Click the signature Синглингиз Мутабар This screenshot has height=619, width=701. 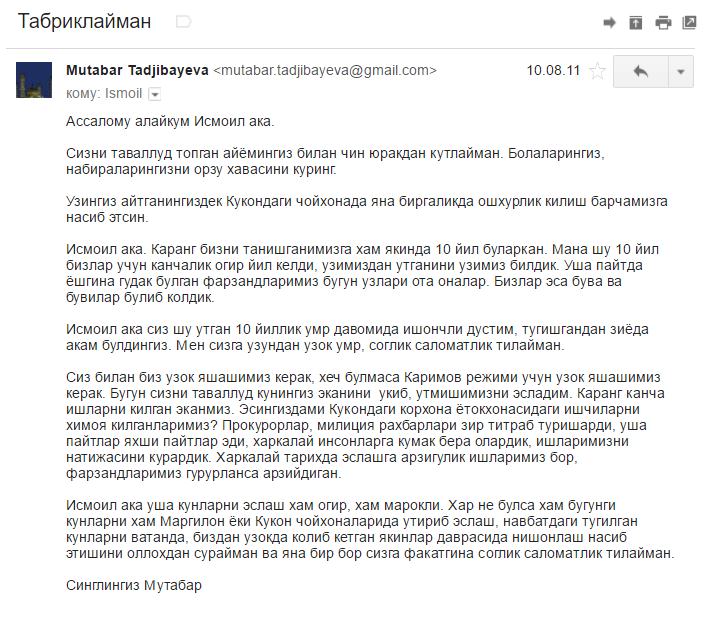pos(134,585)
